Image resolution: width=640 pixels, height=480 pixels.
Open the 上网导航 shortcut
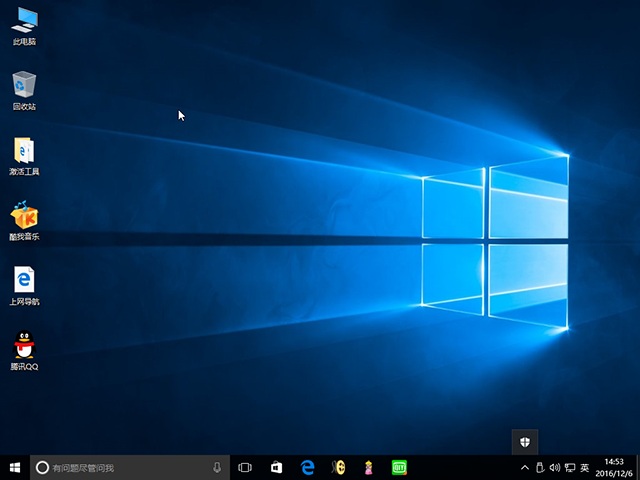pyautogui.click(x=24, y=280)
